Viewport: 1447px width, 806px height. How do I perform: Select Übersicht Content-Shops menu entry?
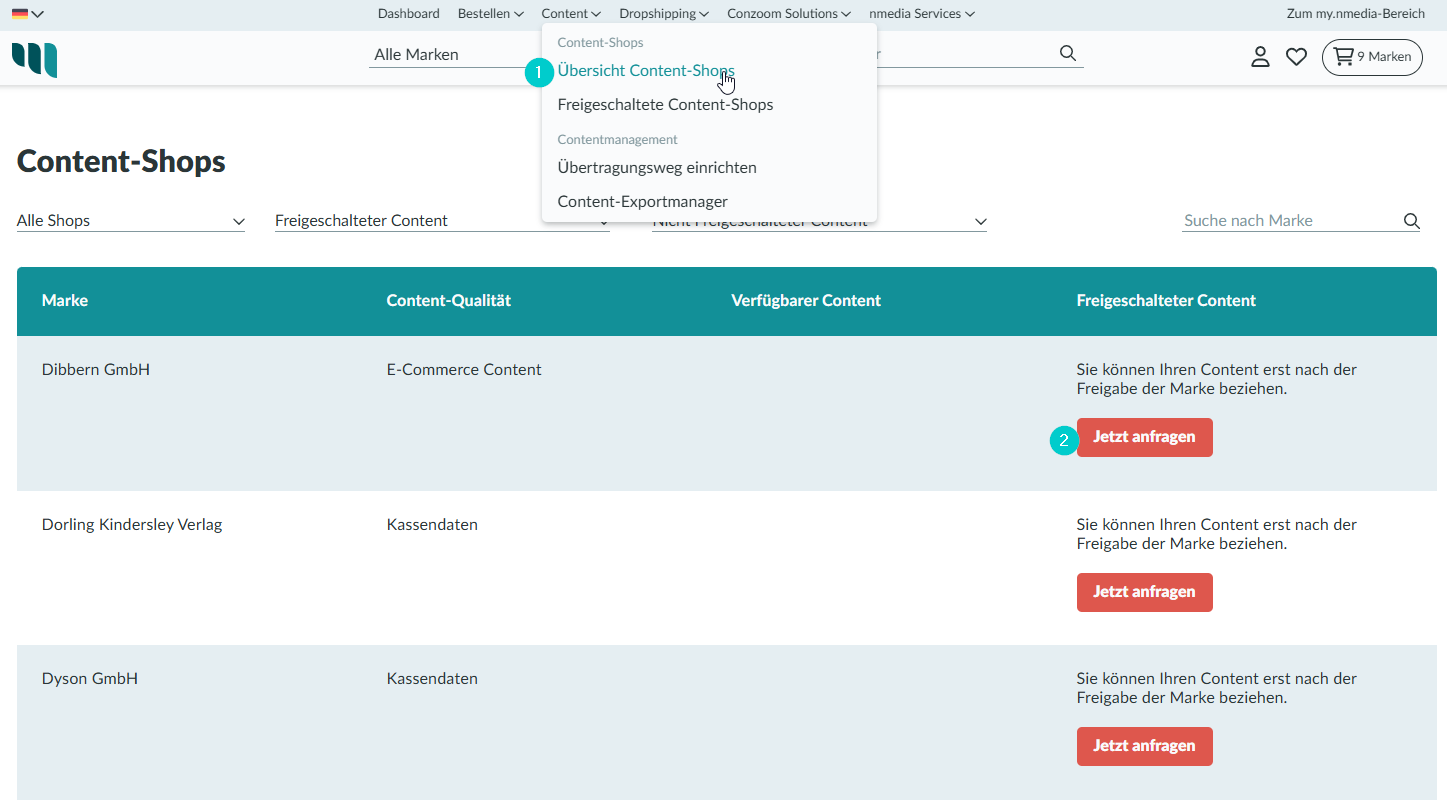pyautogui.click(x=646, y=71)
